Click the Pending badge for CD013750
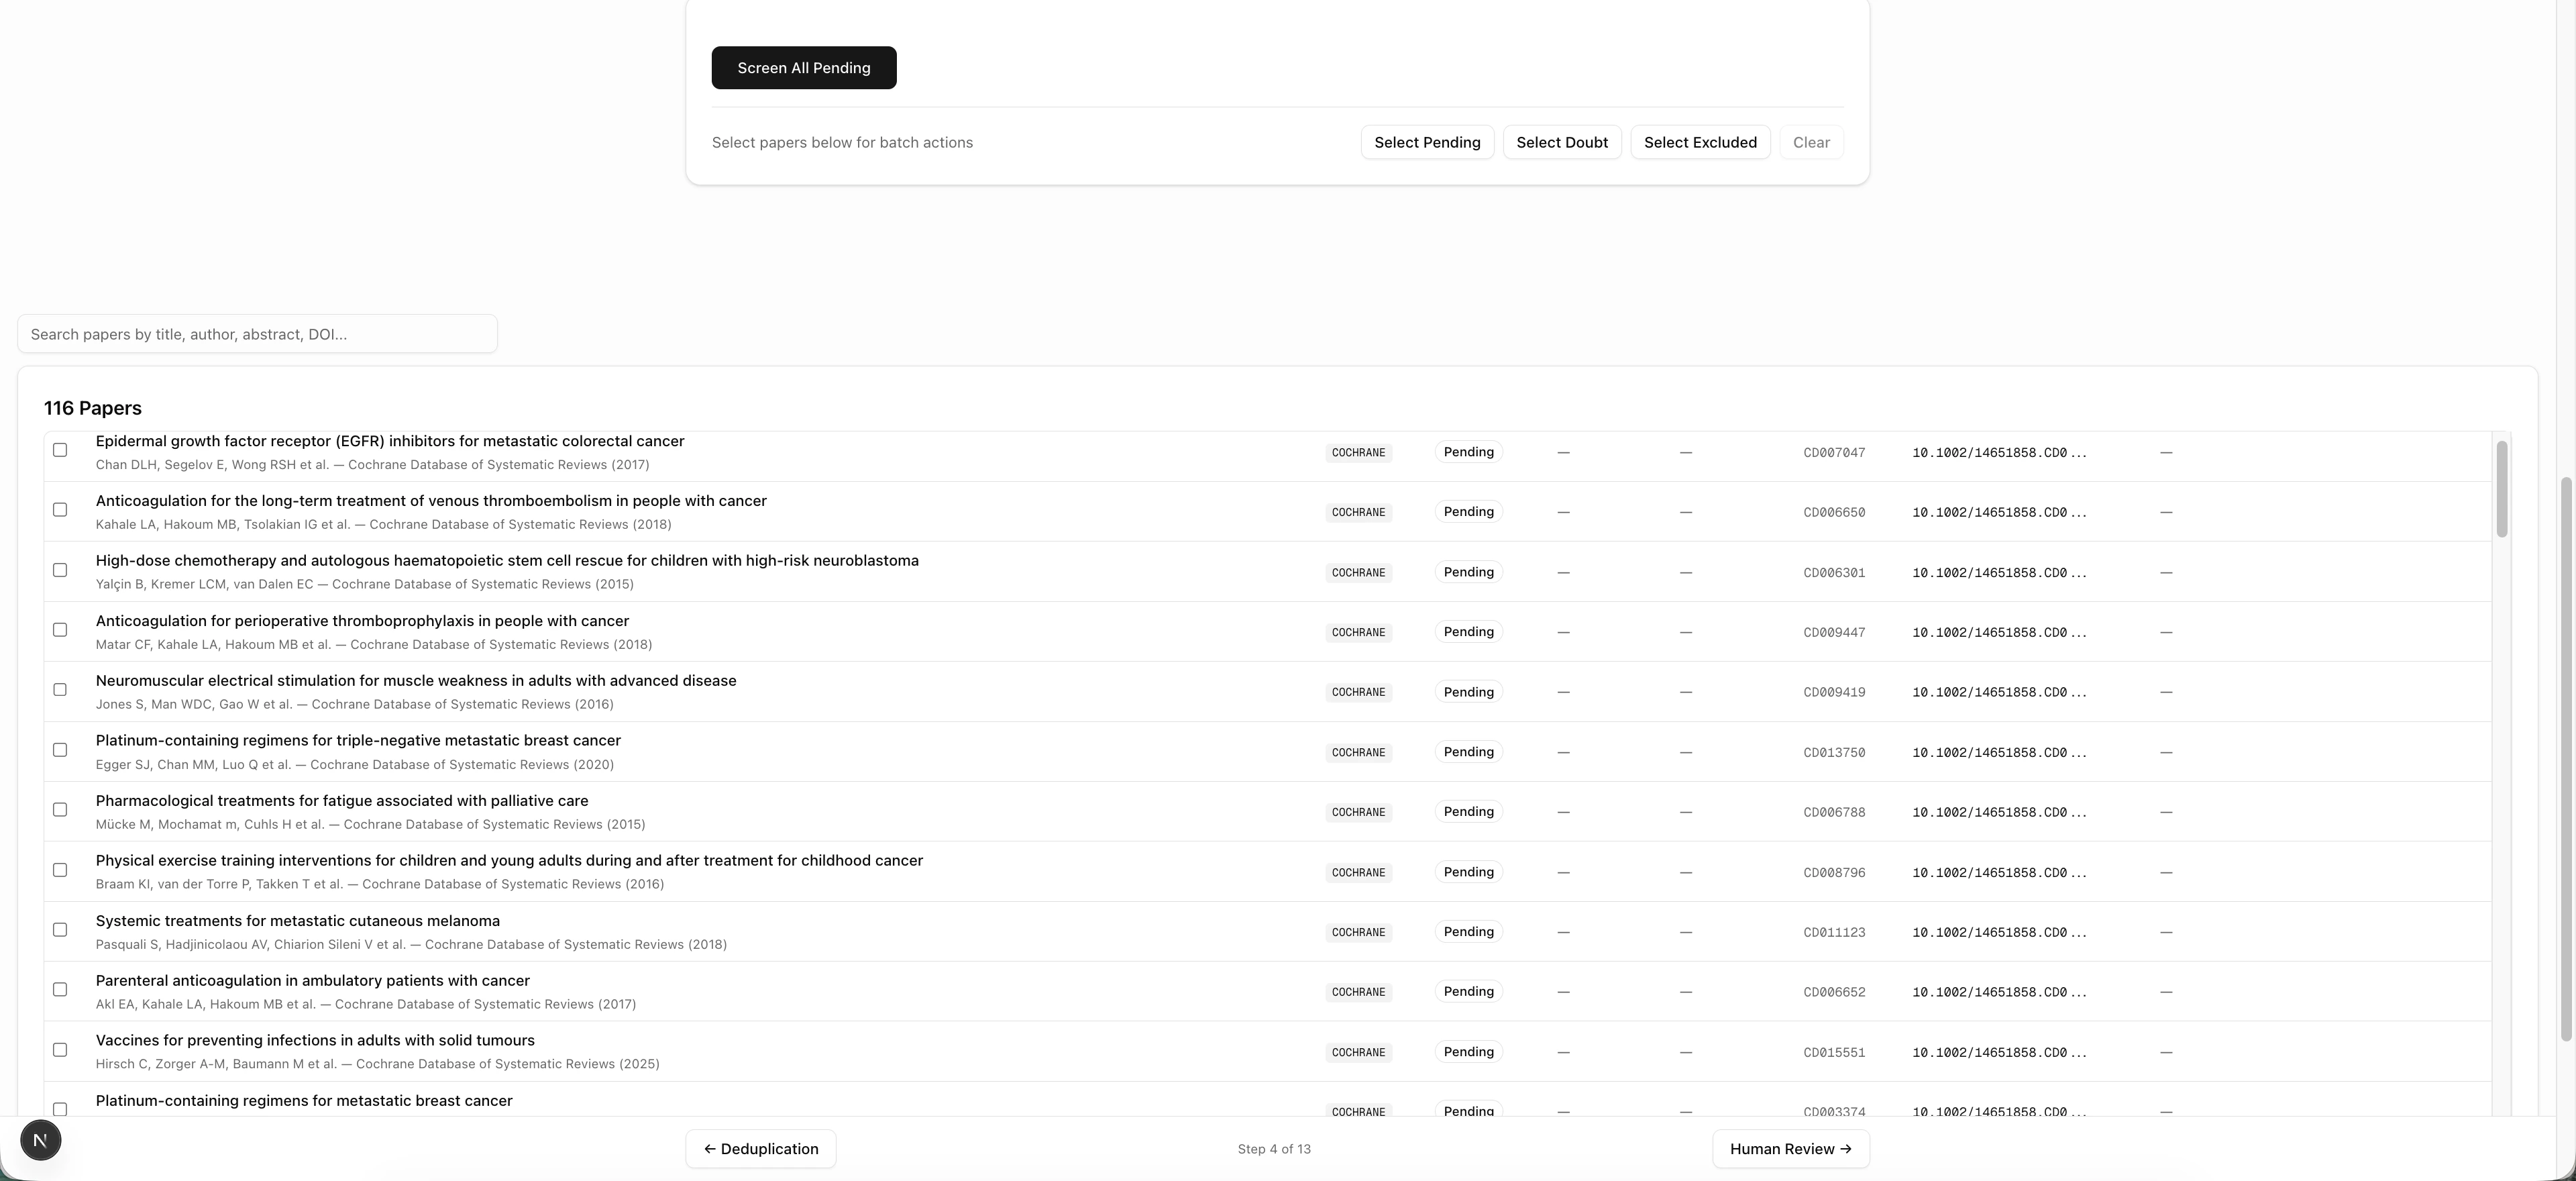This screenshot has width=2576, height=1181. pyautogui.click(x=1468, y=752)
